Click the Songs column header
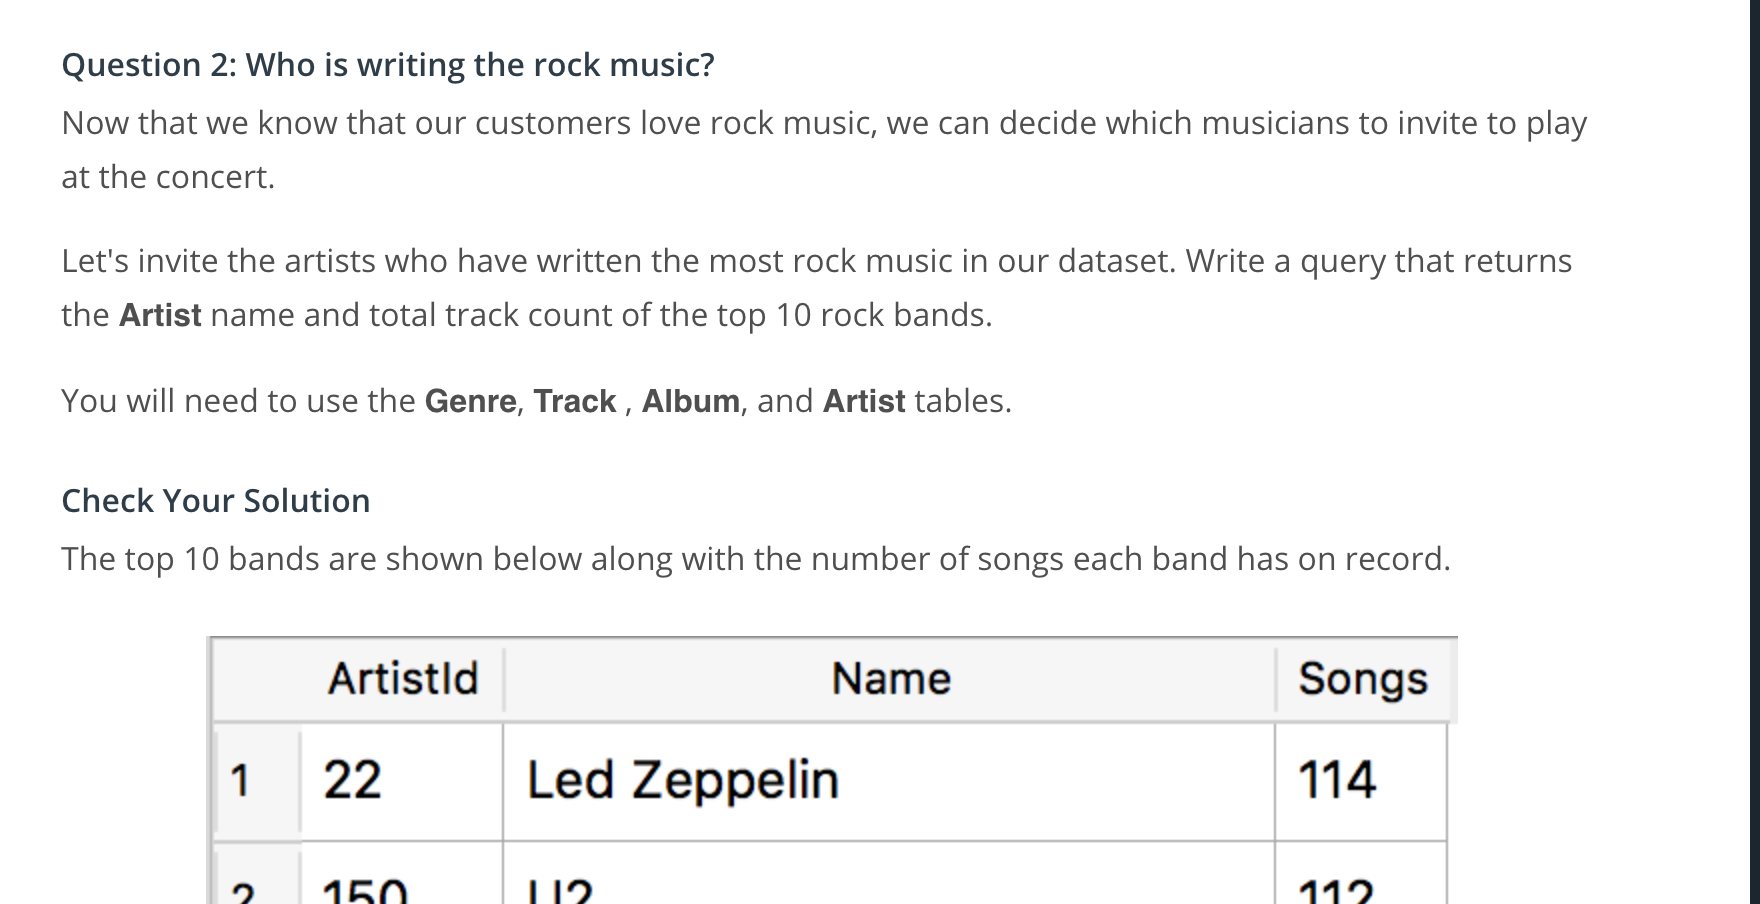 pyautogui.click(x=1362, y=679)
